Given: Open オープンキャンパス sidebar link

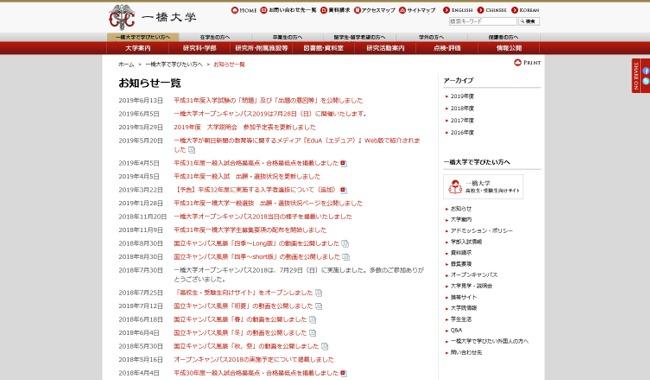Looking at the screenshot, I should [474, 275].
